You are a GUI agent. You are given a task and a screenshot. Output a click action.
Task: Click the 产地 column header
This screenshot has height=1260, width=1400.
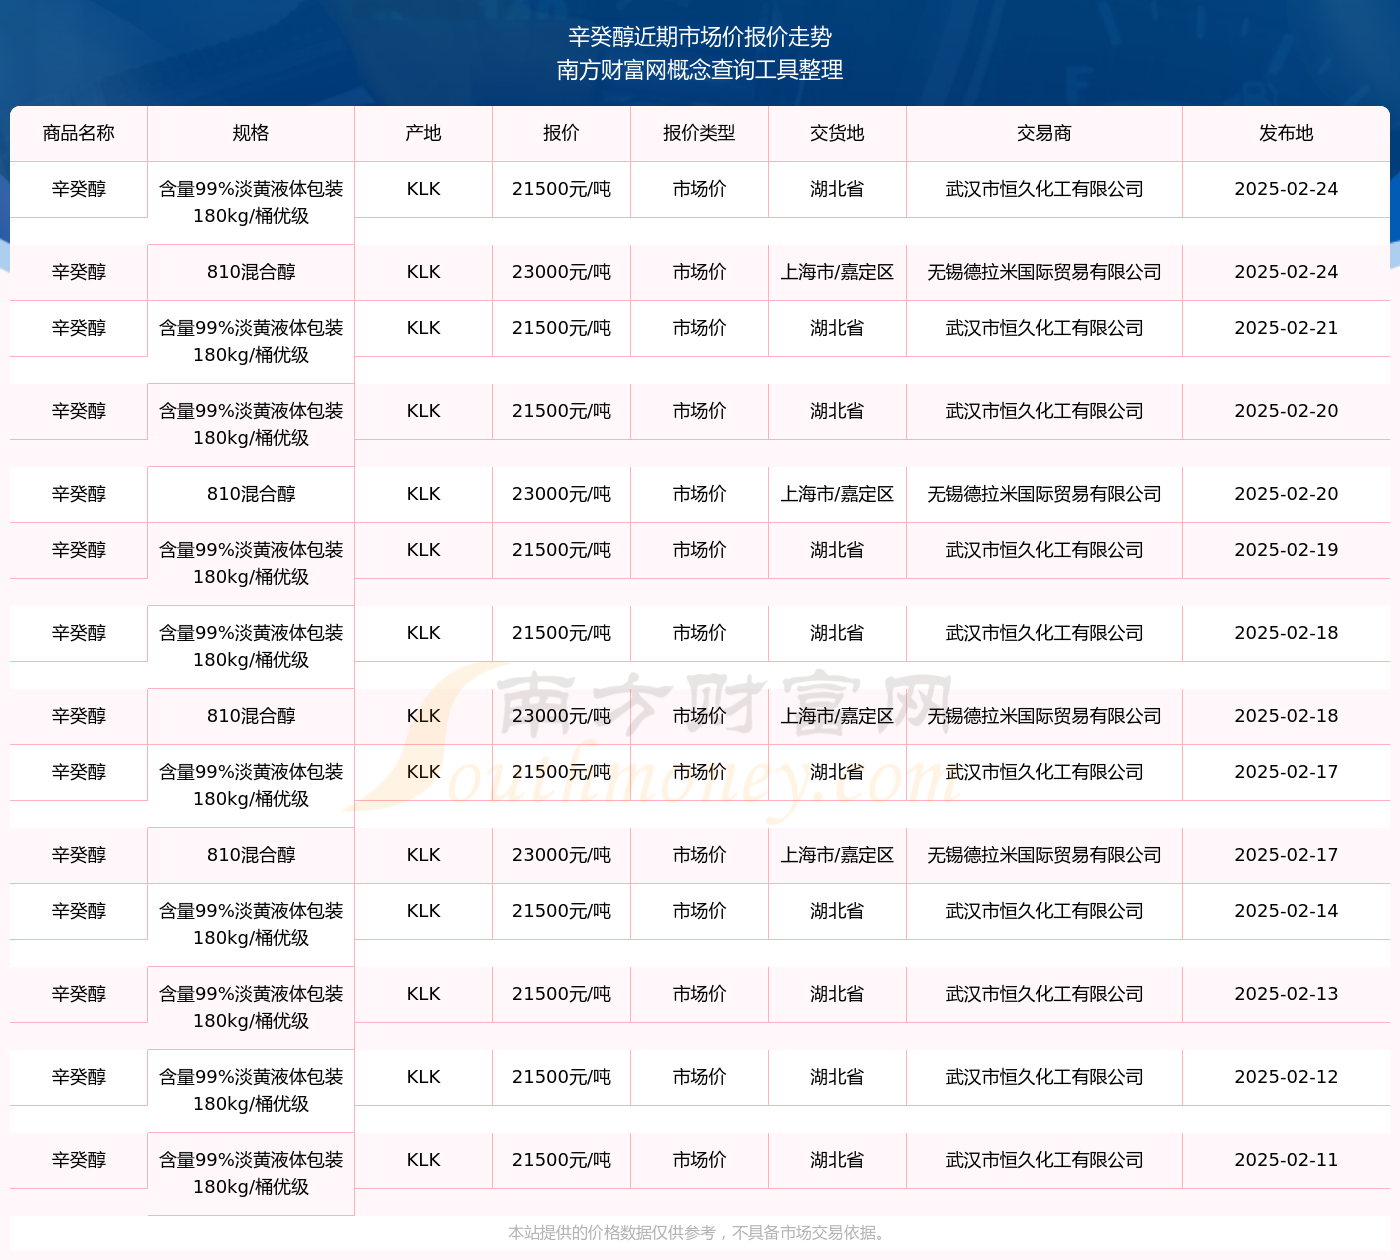click(424, 133)
